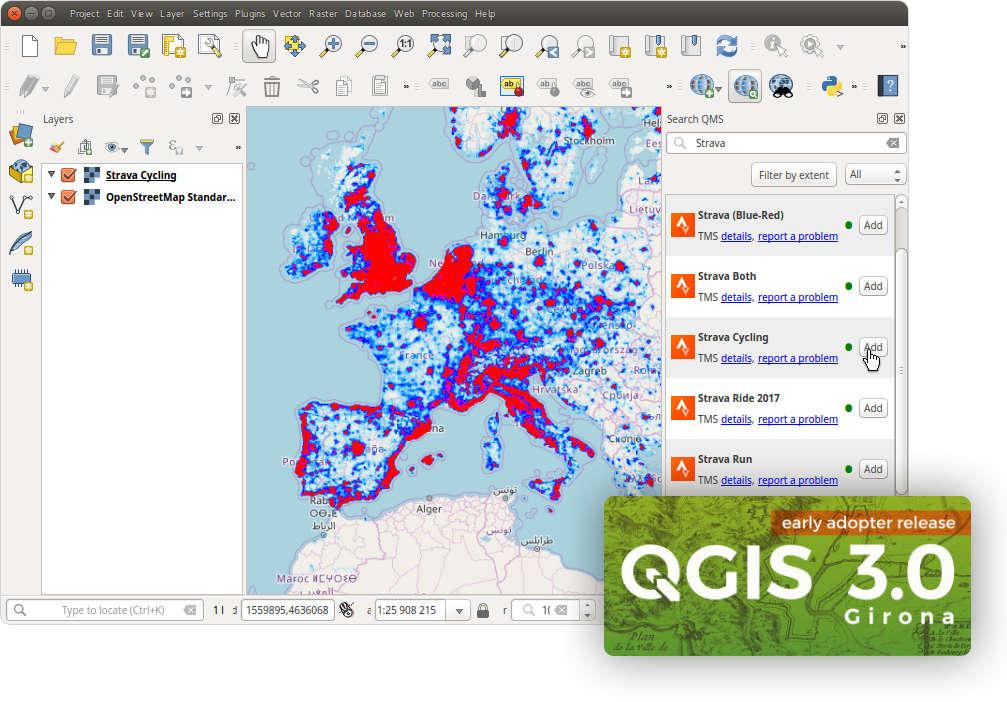Open the Processing menu
This screenshot has width=1007, height=702.
coord(444,13)
